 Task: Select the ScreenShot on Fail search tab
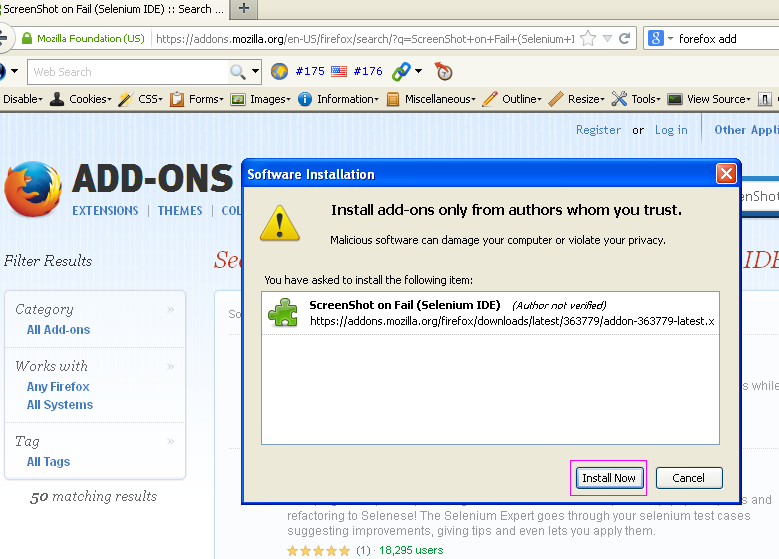(113, 9)
